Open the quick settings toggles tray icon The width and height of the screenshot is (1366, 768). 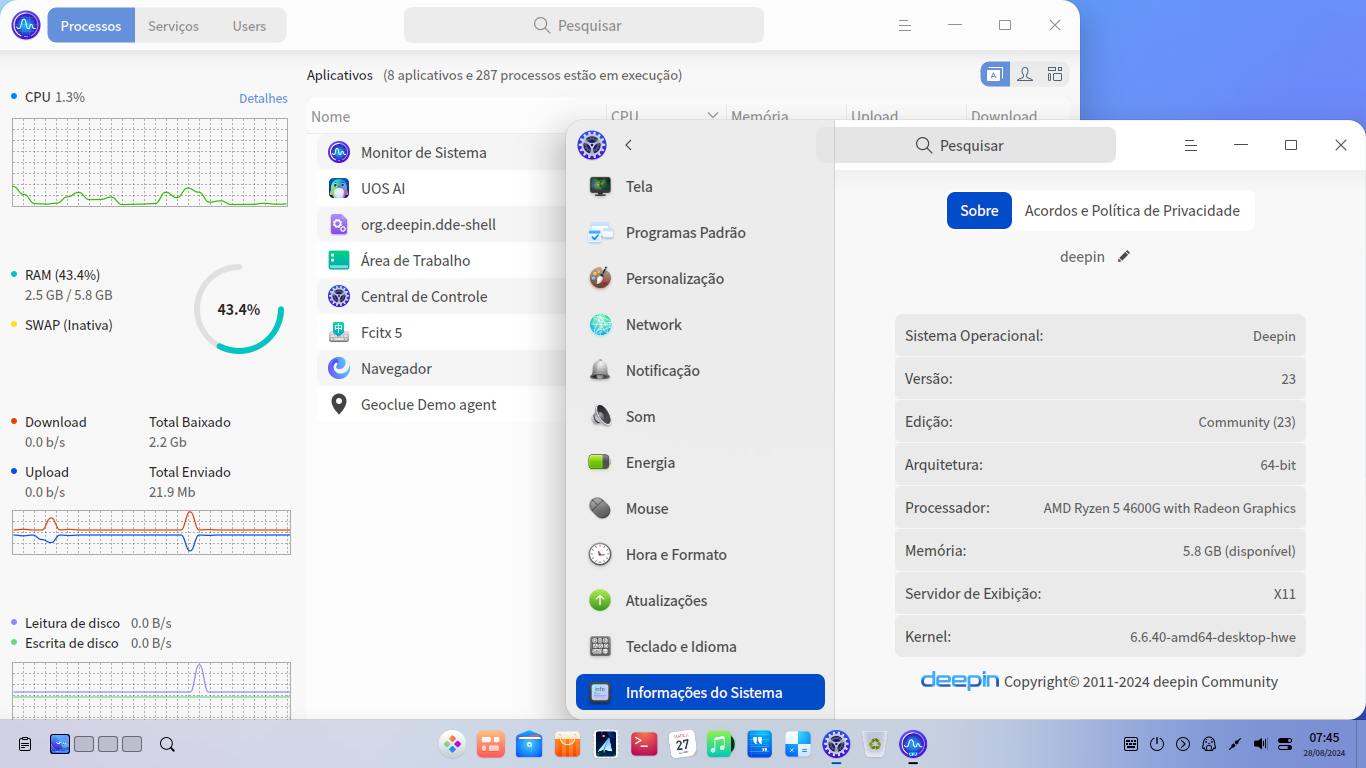pyautogui.click(x=1285, y=744)
